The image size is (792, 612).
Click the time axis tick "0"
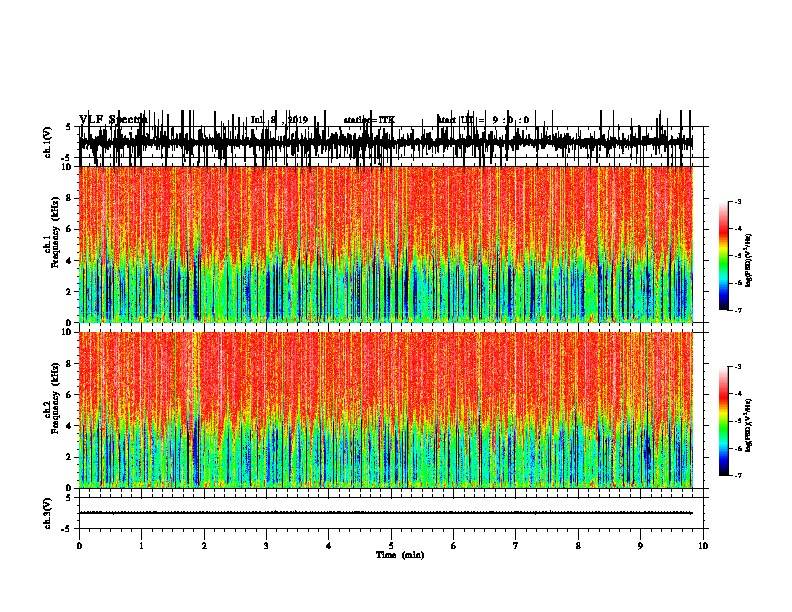tap(79, 546)
